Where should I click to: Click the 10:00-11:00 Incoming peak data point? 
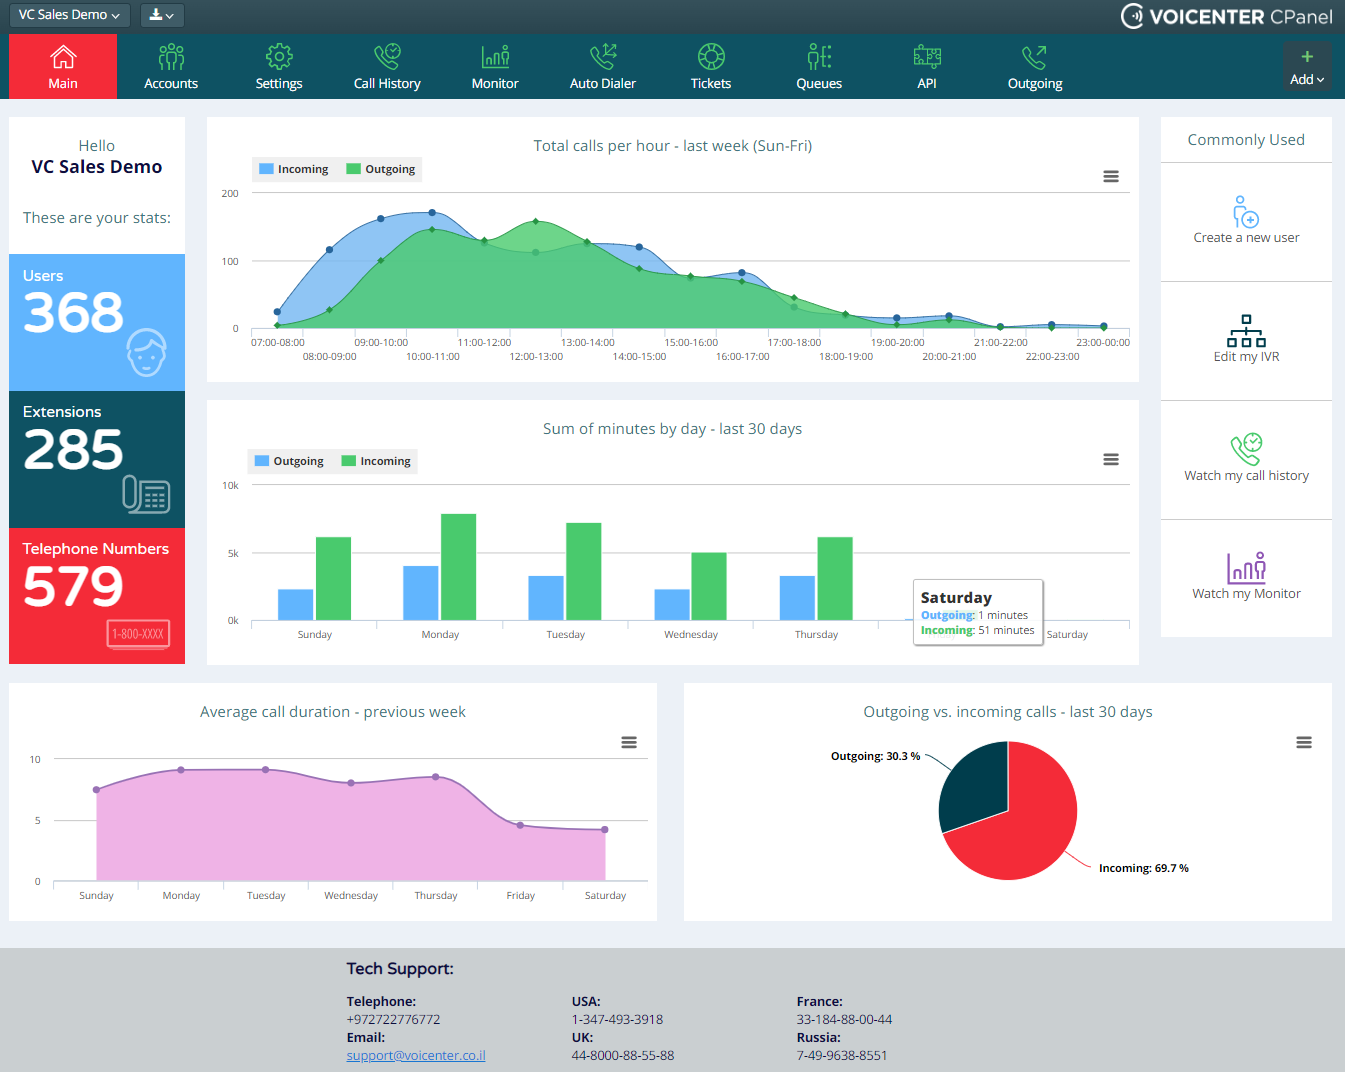tap(432, 213)
